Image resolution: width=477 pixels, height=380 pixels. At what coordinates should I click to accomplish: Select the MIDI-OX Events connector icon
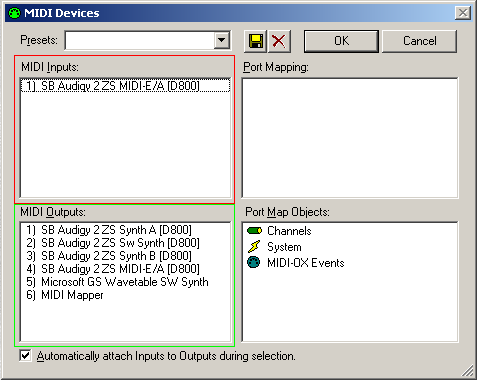click(254, 263)
